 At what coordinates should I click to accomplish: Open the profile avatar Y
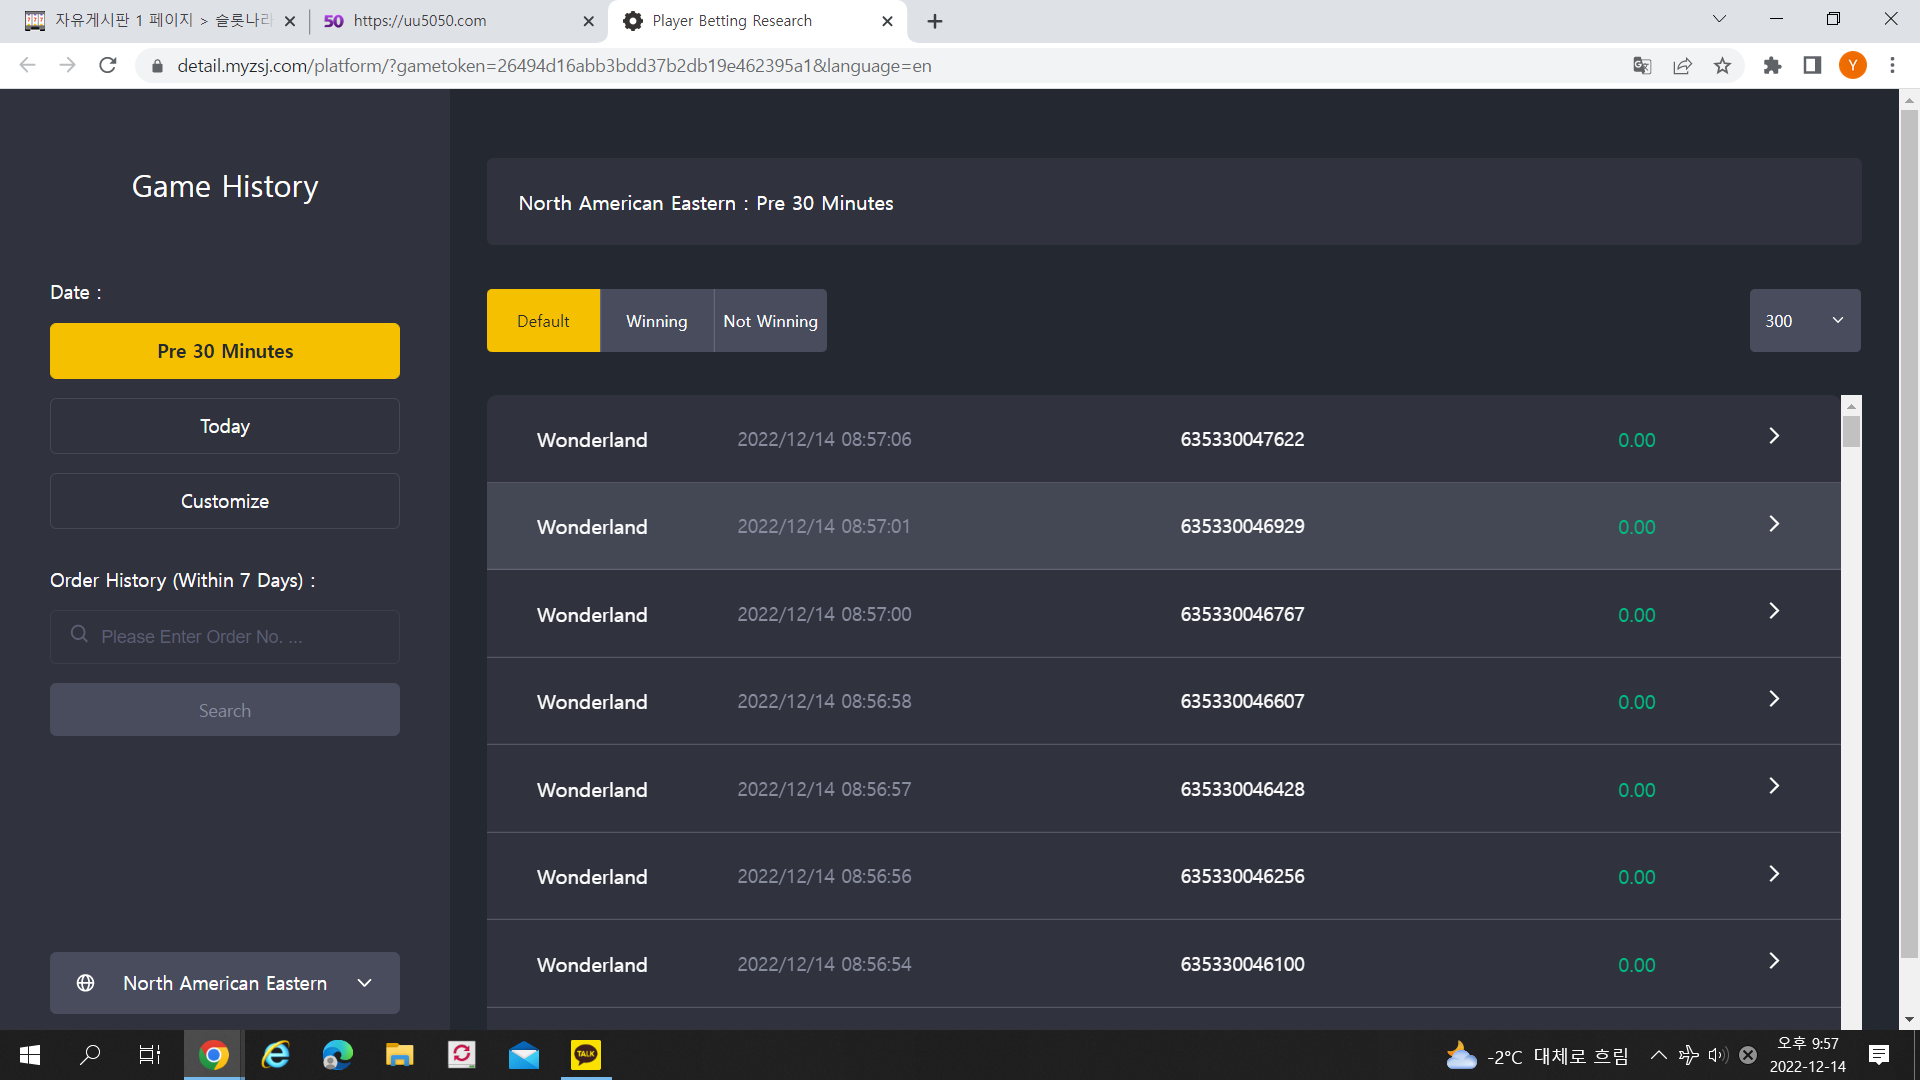tap(1853, 65)
